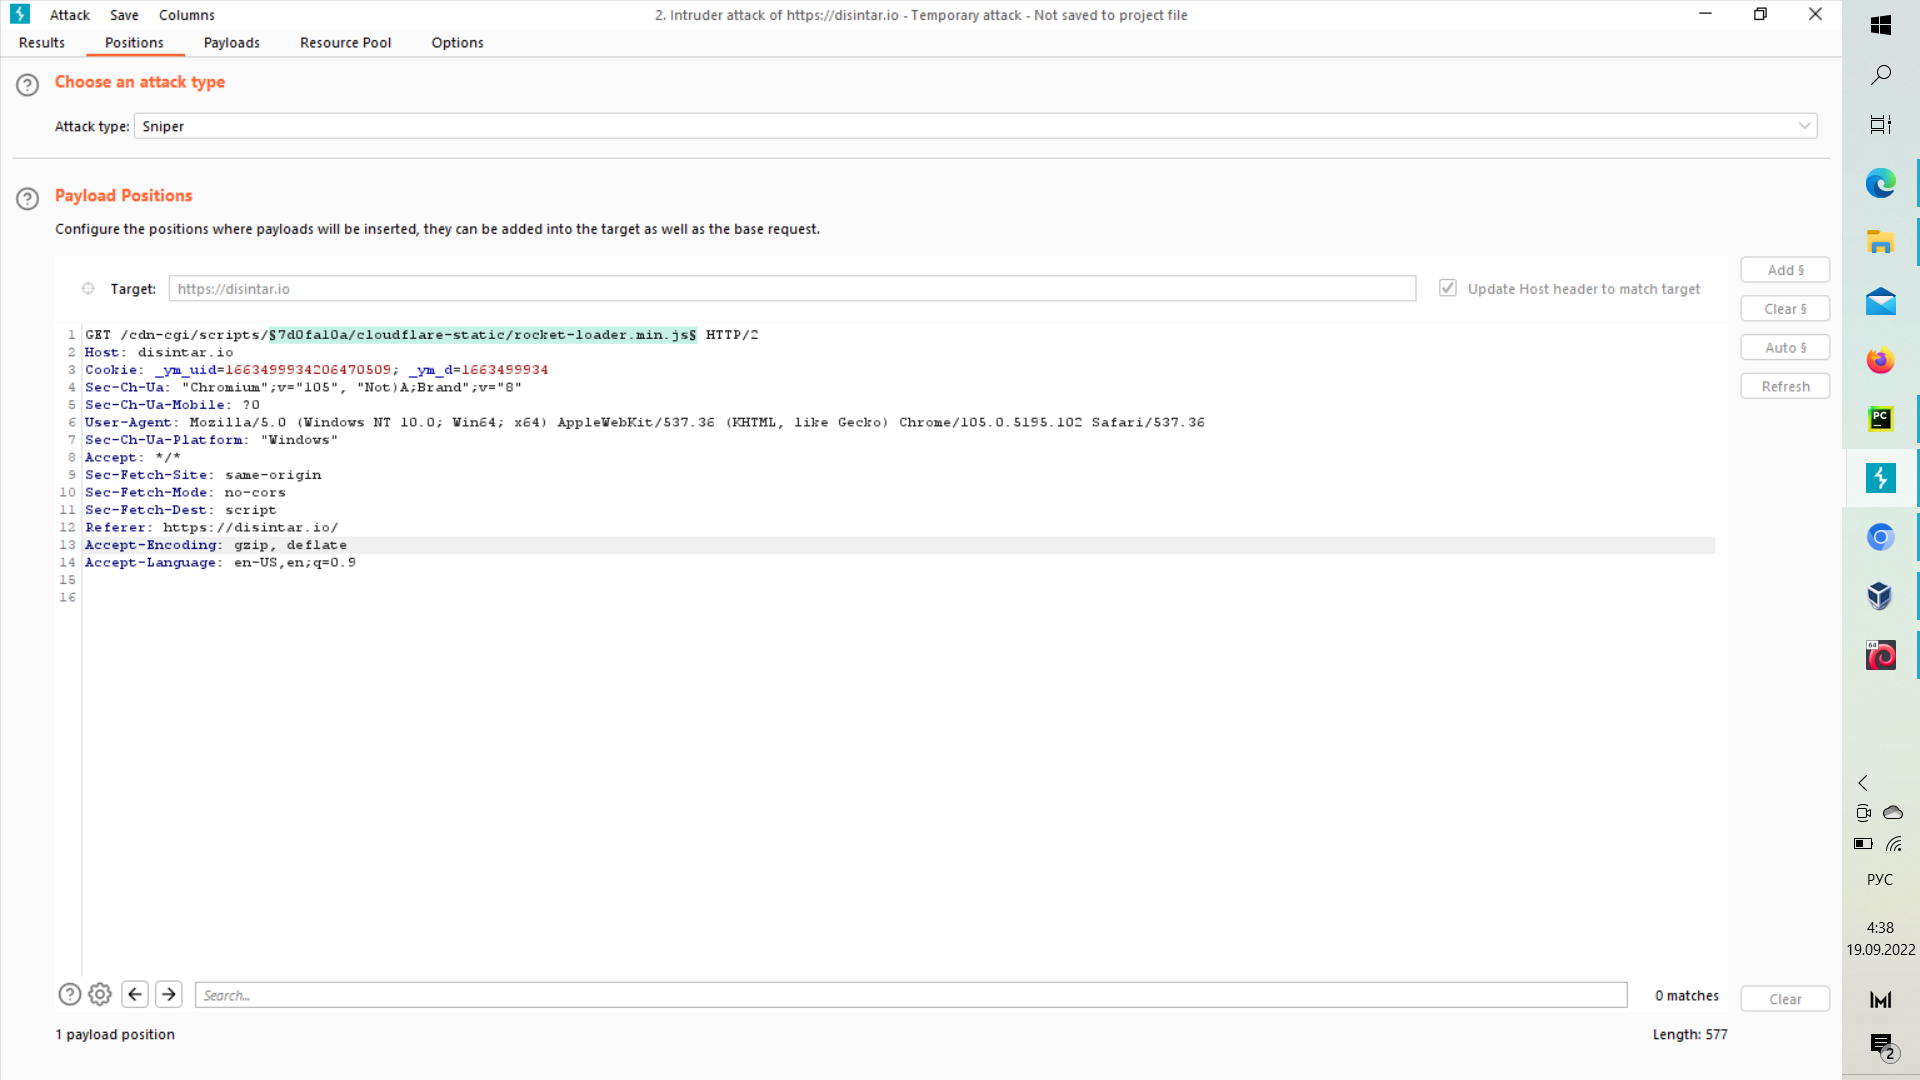Open VirtualBox from the taskbar

click(x=1881, y=597)
